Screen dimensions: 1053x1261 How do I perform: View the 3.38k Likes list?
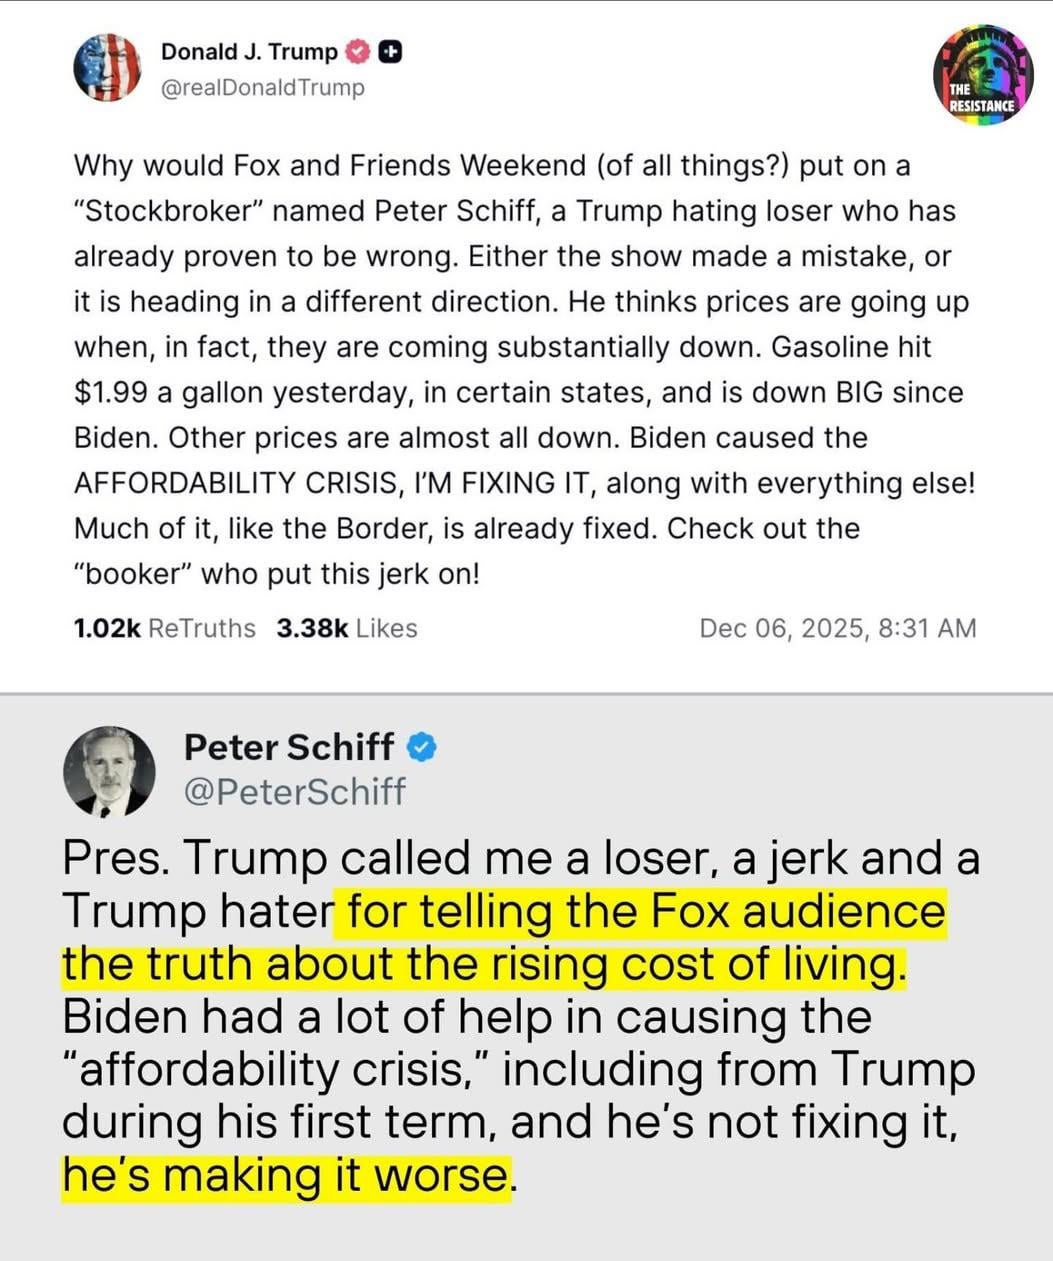click(346, 628)
